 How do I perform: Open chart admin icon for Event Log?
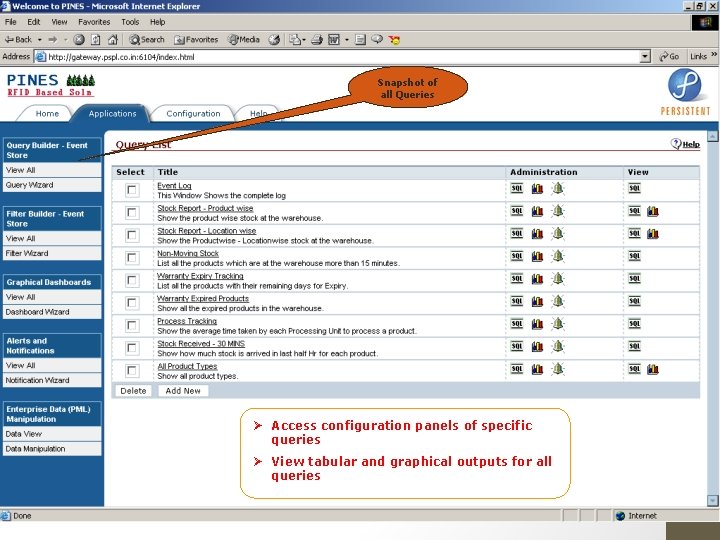[x=537, y=188]
